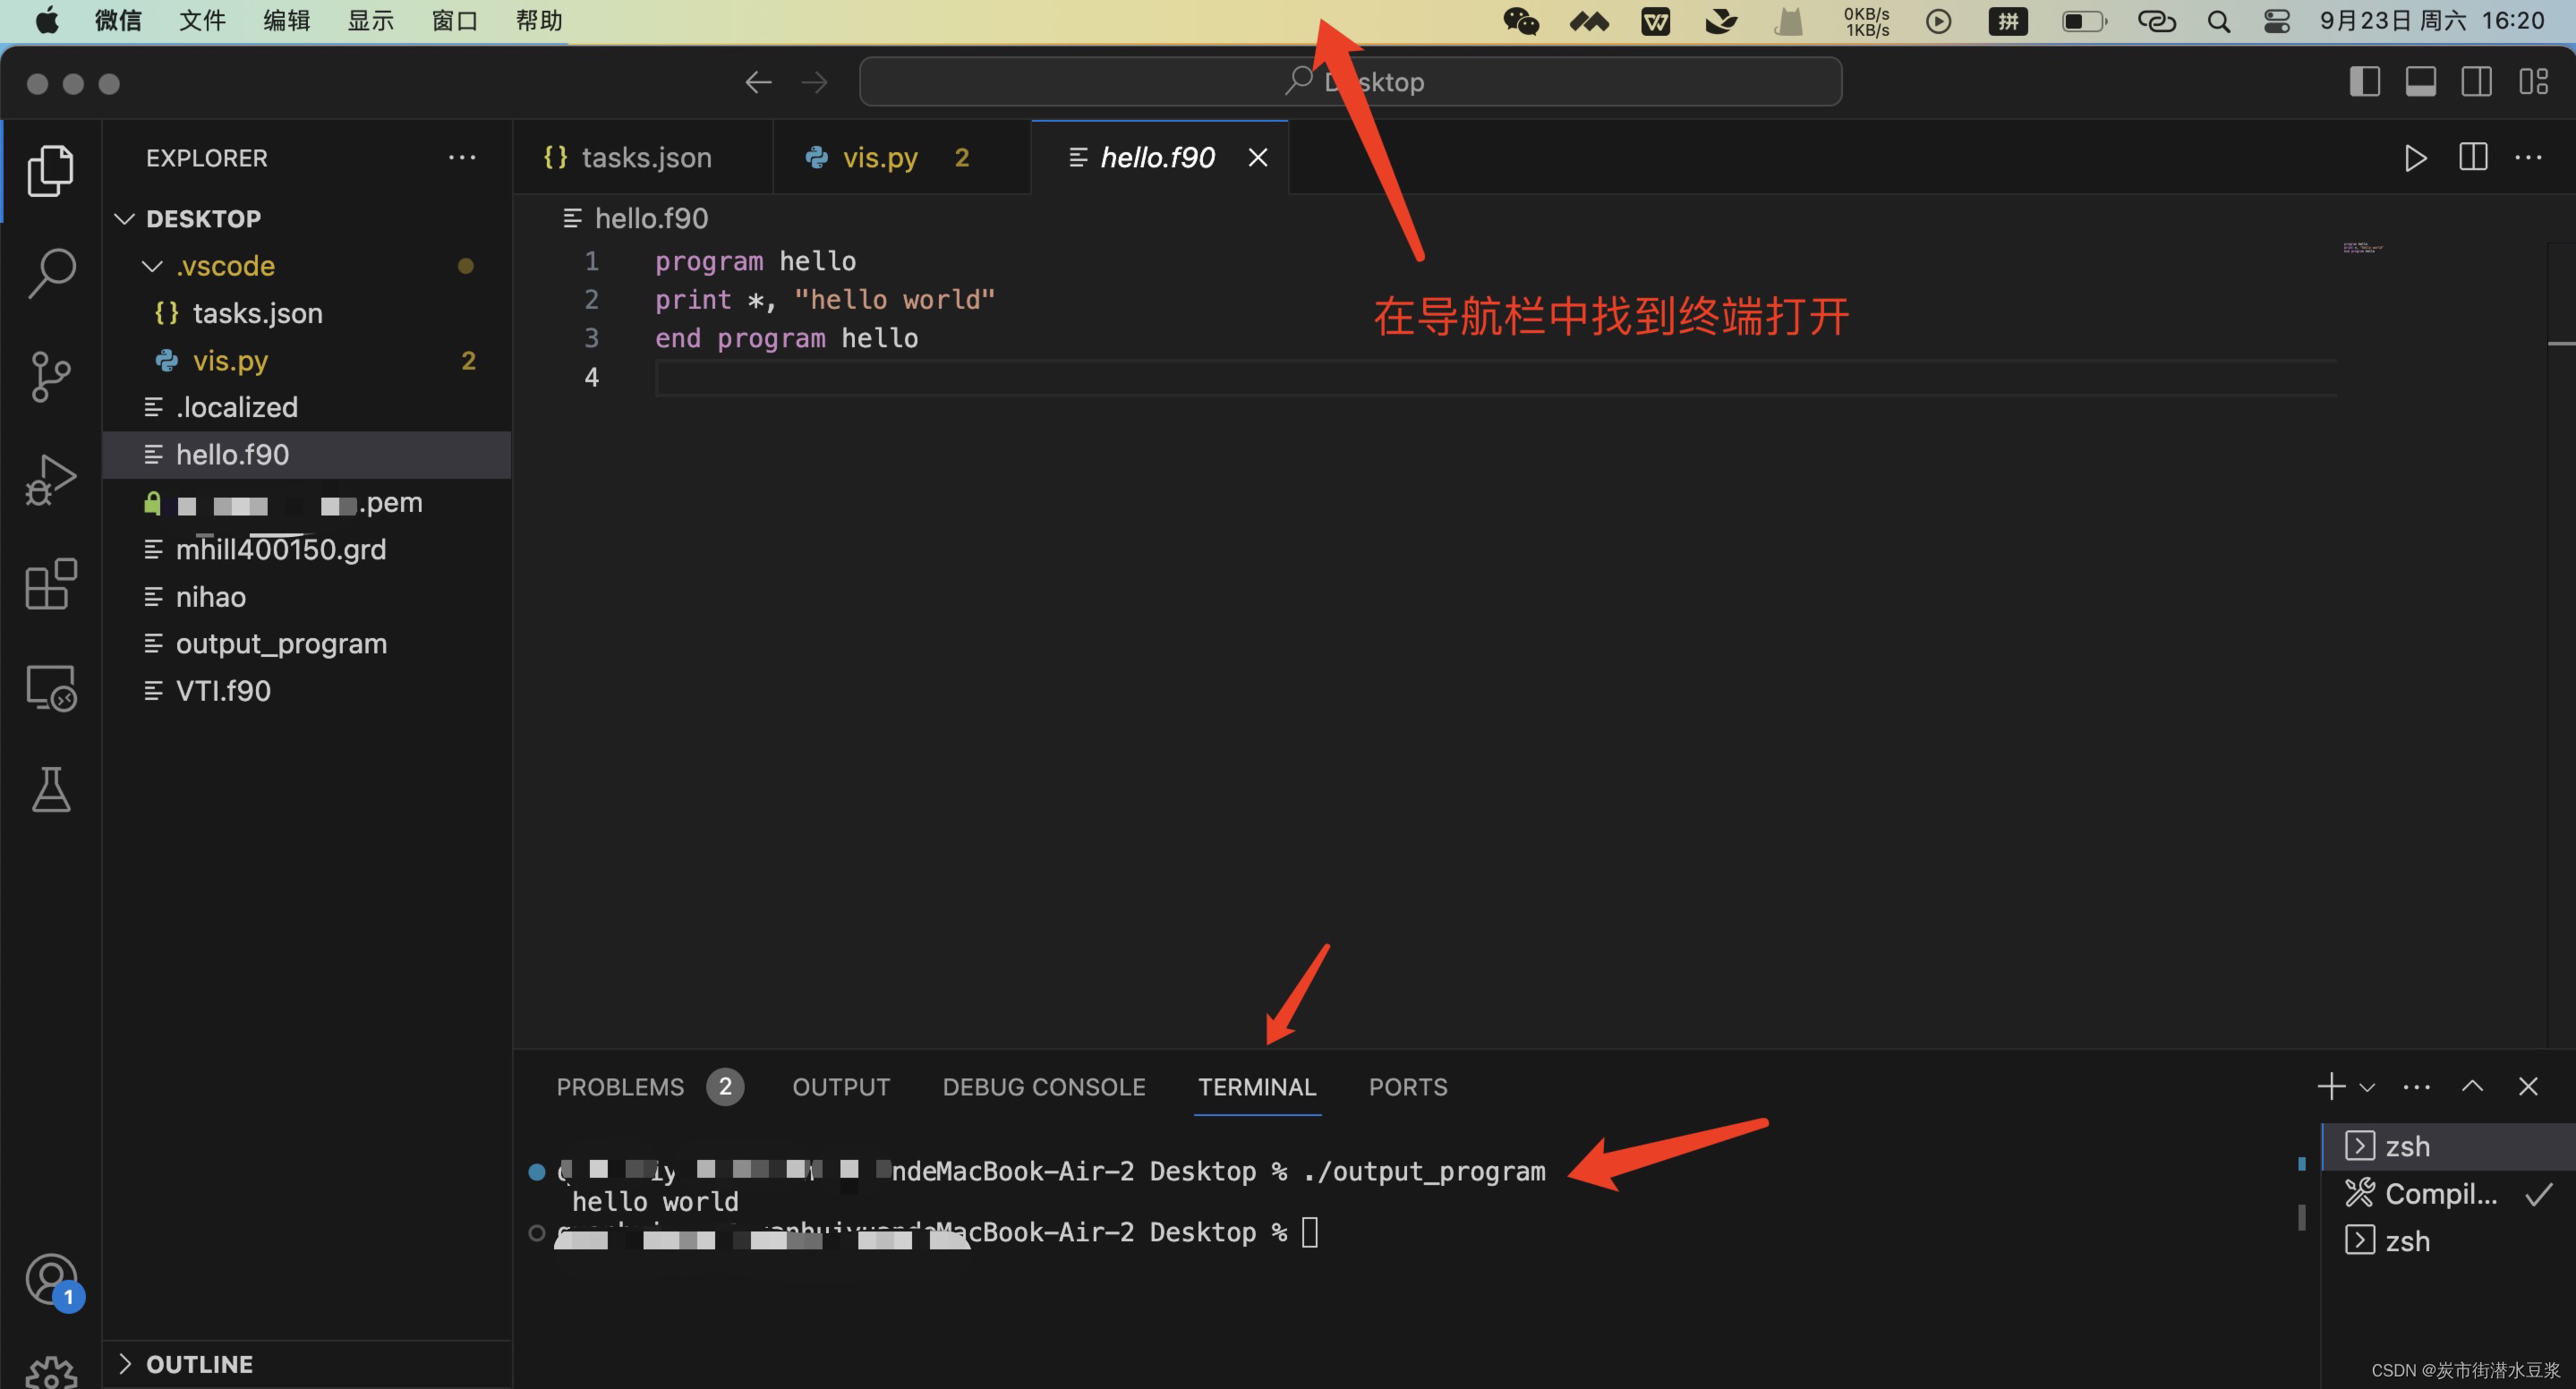The height and width of the screenshot is (1389, 2576).
Task: Open the Remote Explorer view
Action: click(51, 688)
